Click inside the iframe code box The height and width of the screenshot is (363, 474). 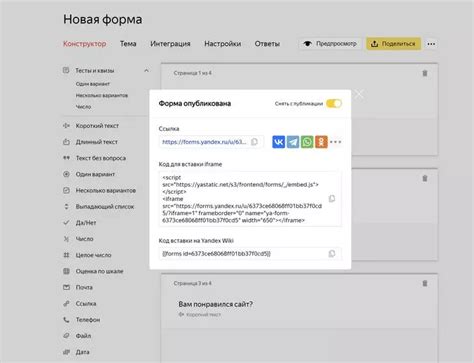tap(250, 199)
